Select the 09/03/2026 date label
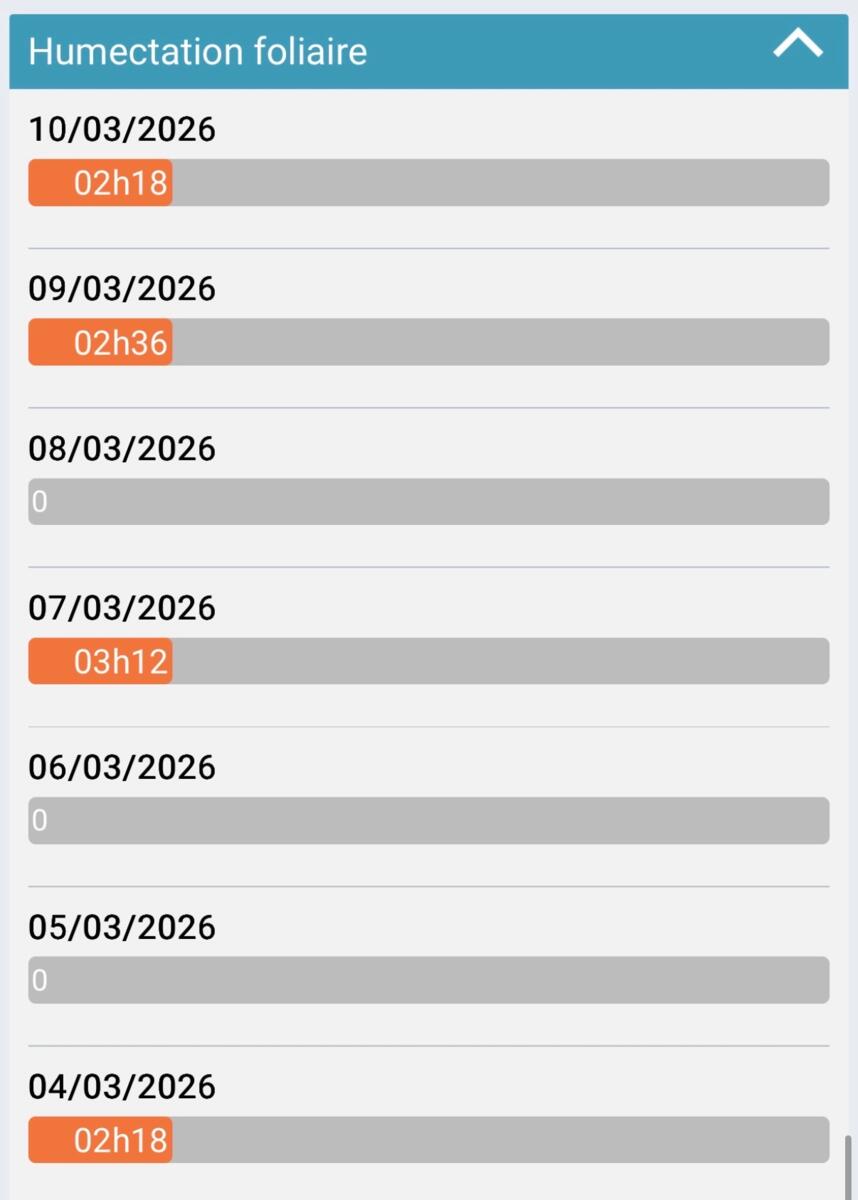This screenshot has height=1200, width=858. point(122,289)
